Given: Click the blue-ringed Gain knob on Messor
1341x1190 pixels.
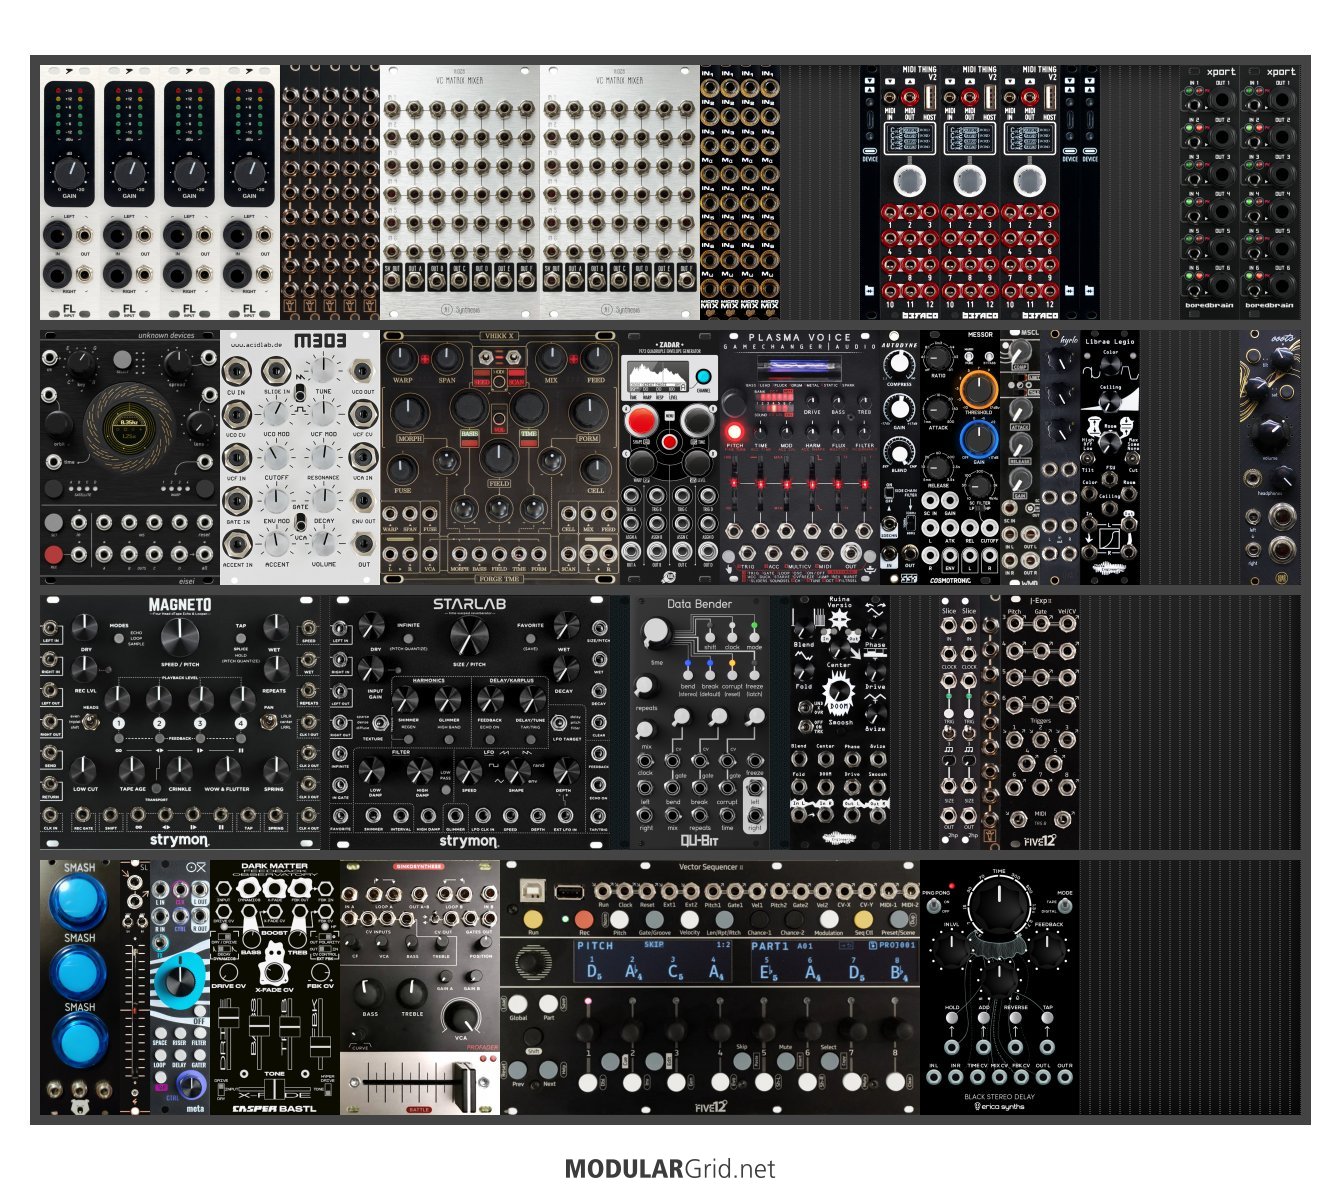Looking at the screenshot, I should tap(978, 439).
